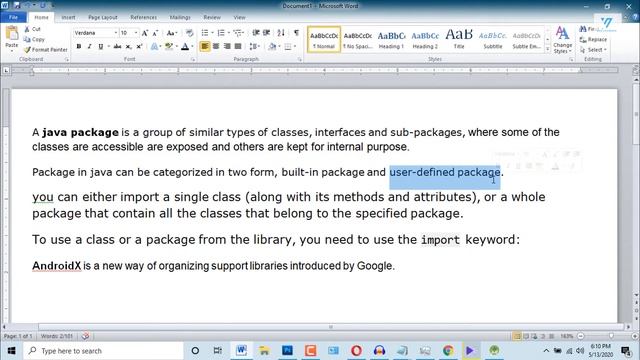Image resolution: width=640 pixels, height=360 pixels.
Task: Open the Paragraph dialog launcher
Action: 300,60
